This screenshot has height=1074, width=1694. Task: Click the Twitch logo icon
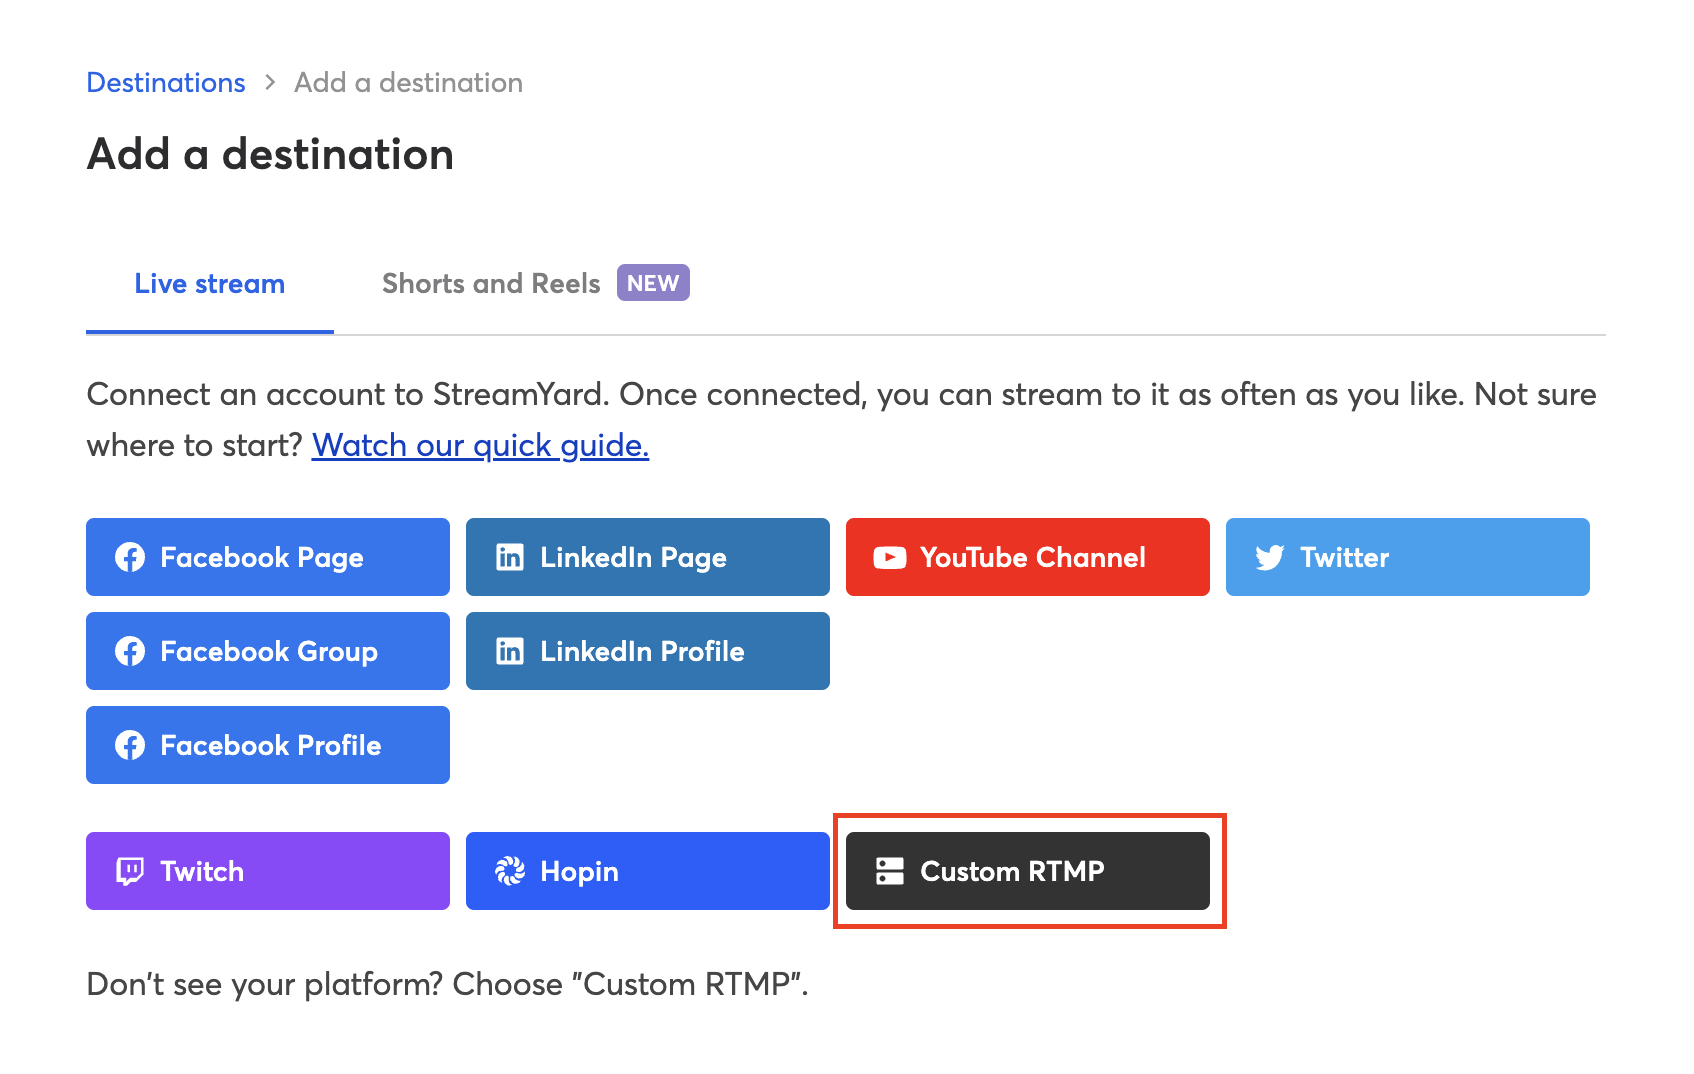coord(130,872)
